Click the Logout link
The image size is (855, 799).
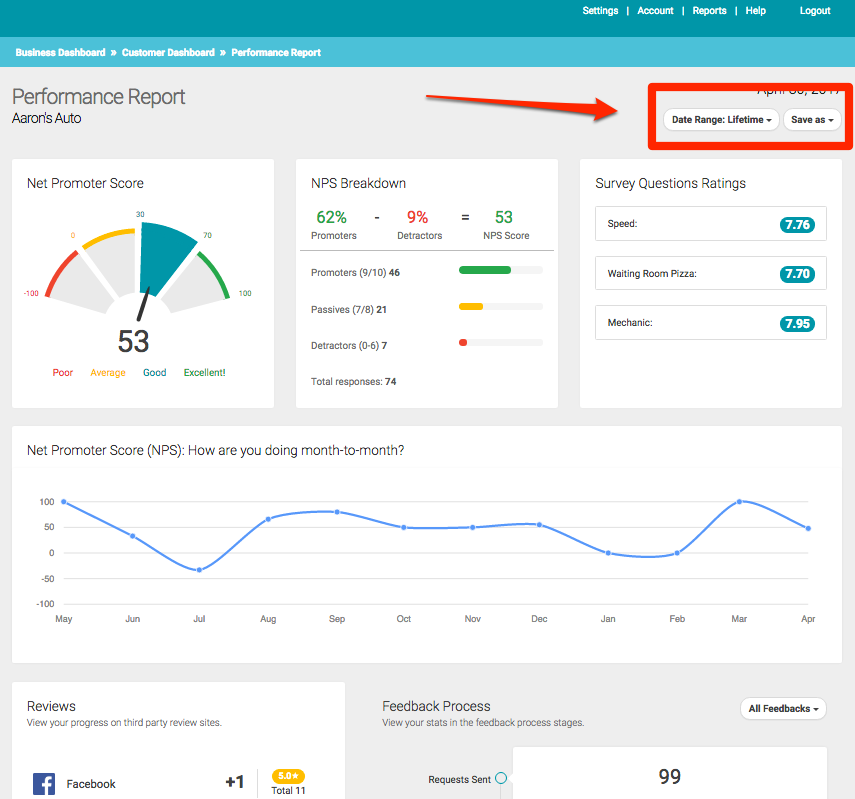pos(815,10)
